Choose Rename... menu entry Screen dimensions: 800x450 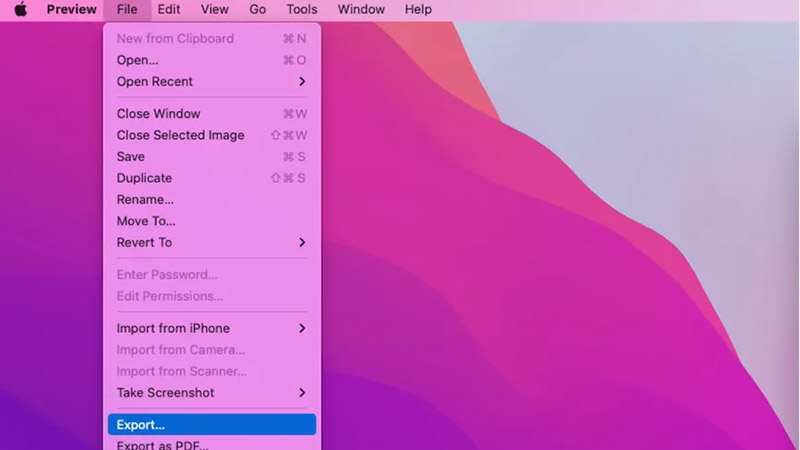pyautogui.click(x=145, y=199)
